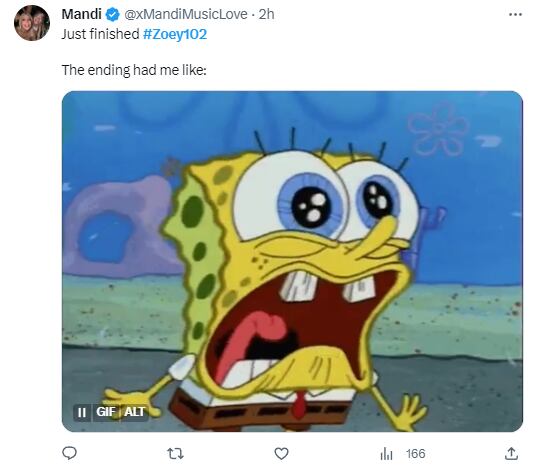Click the text "The ending had me like:"
Image resolution: width=538 pixels, height=470 pixels.
[134, 70]
